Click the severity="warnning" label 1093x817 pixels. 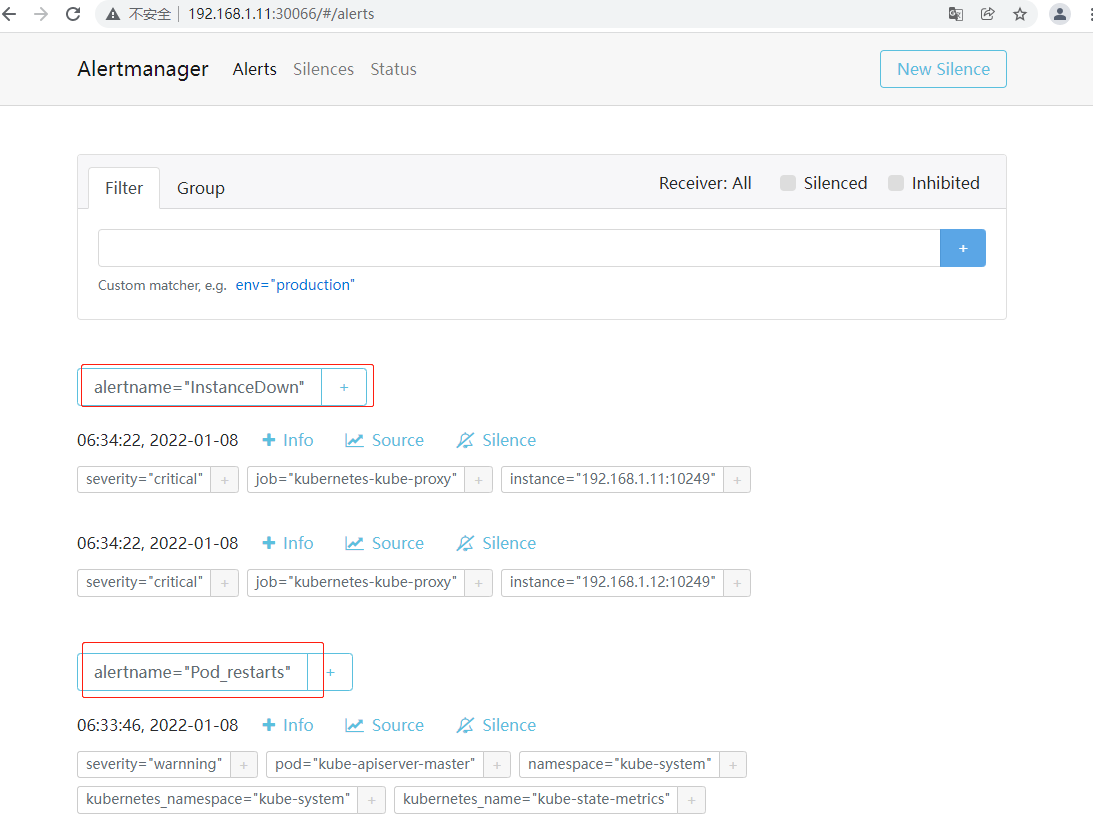pos(154,765)
